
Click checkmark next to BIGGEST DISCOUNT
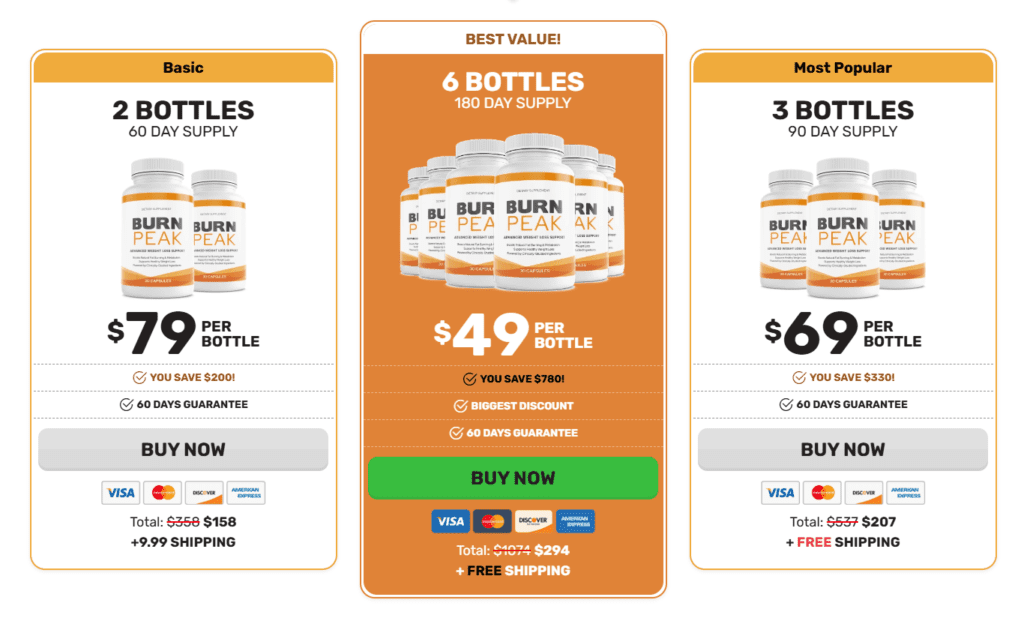point(460,406)
